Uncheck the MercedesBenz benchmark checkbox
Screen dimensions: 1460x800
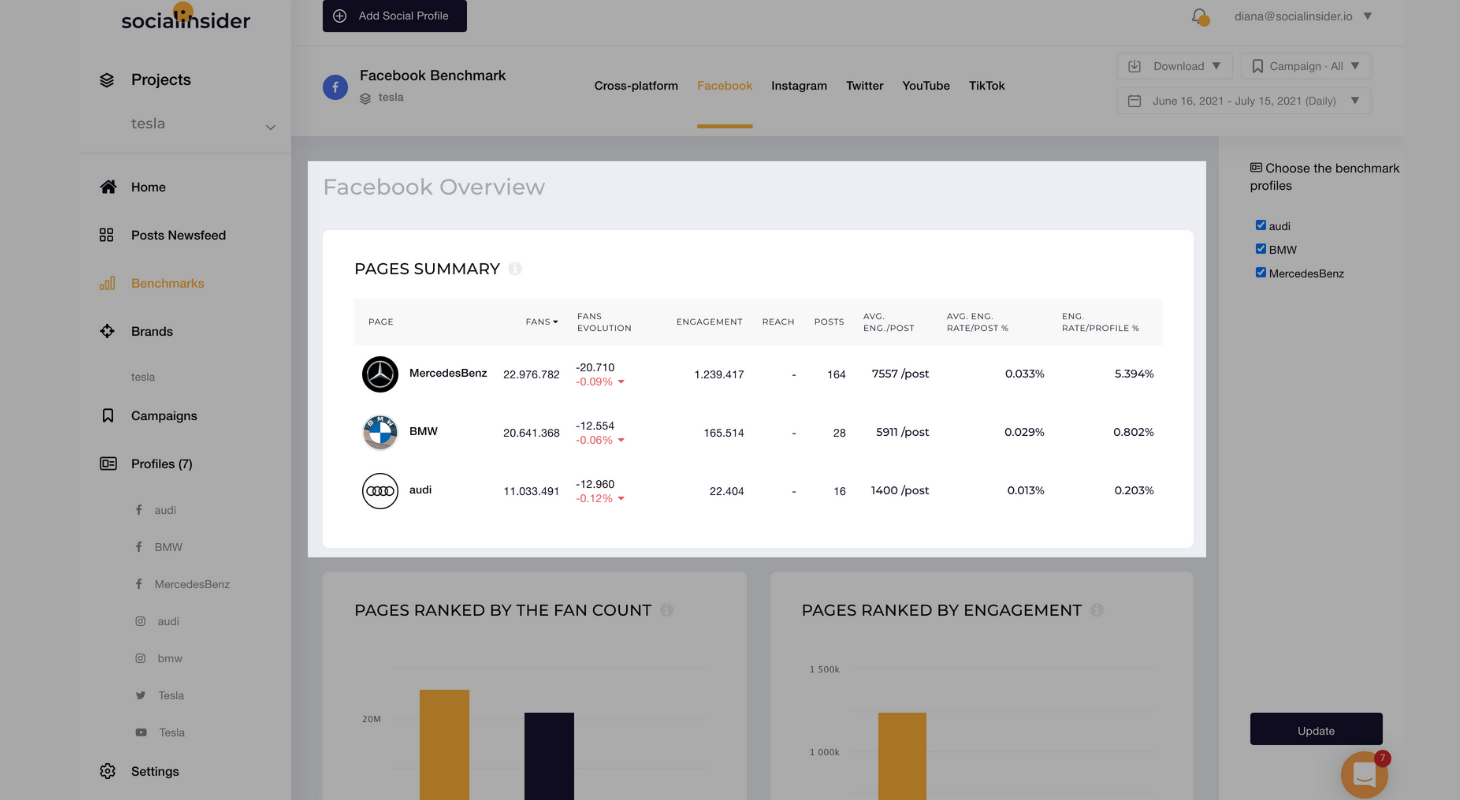[x=1261, y=272]
